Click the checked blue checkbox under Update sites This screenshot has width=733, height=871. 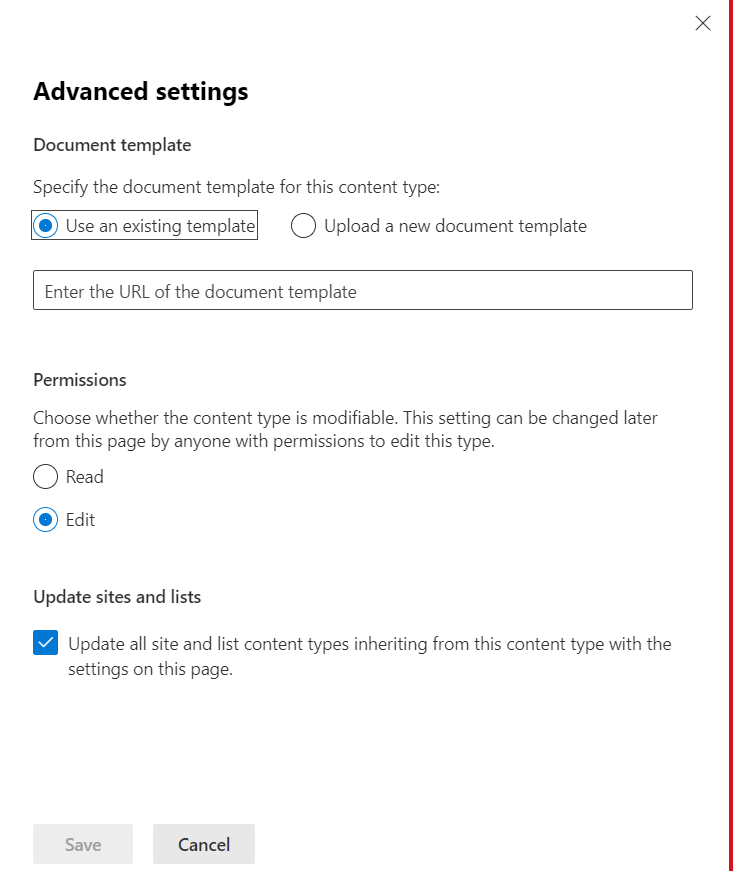click(x=45, y=643)
